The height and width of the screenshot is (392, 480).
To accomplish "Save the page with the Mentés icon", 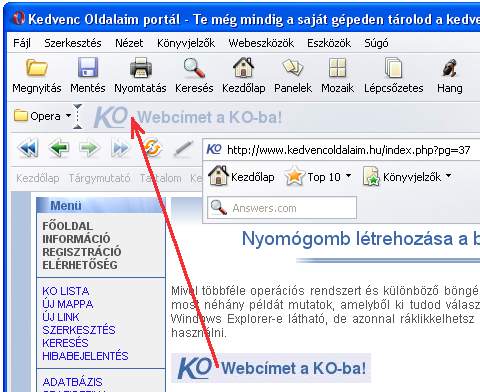I will (88, 67).
